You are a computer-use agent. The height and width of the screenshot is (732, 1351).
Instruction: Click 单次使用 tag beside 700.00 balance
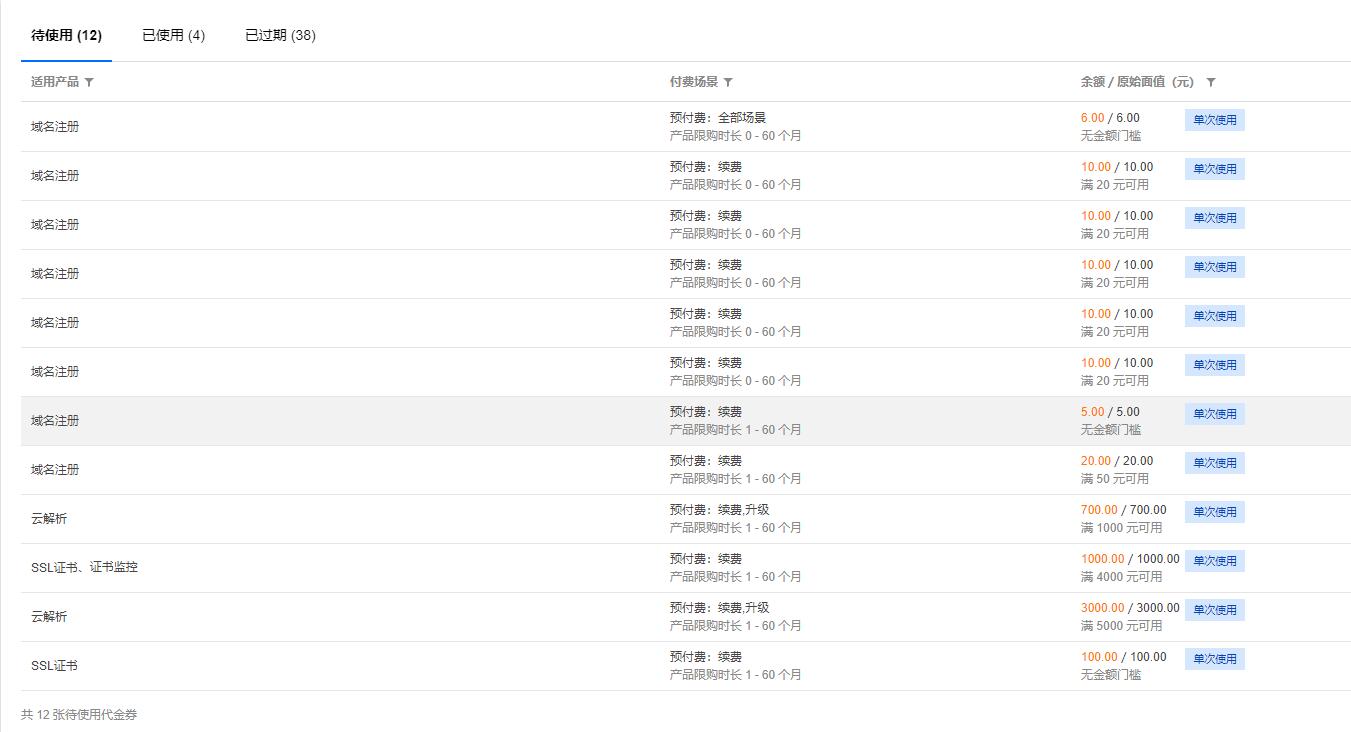point(1214,512)
